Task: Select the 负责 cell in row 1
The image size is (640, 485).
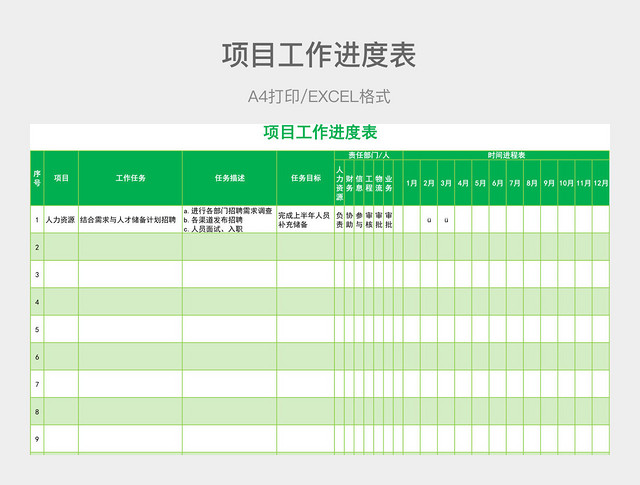Action: [x=340, y=220]
